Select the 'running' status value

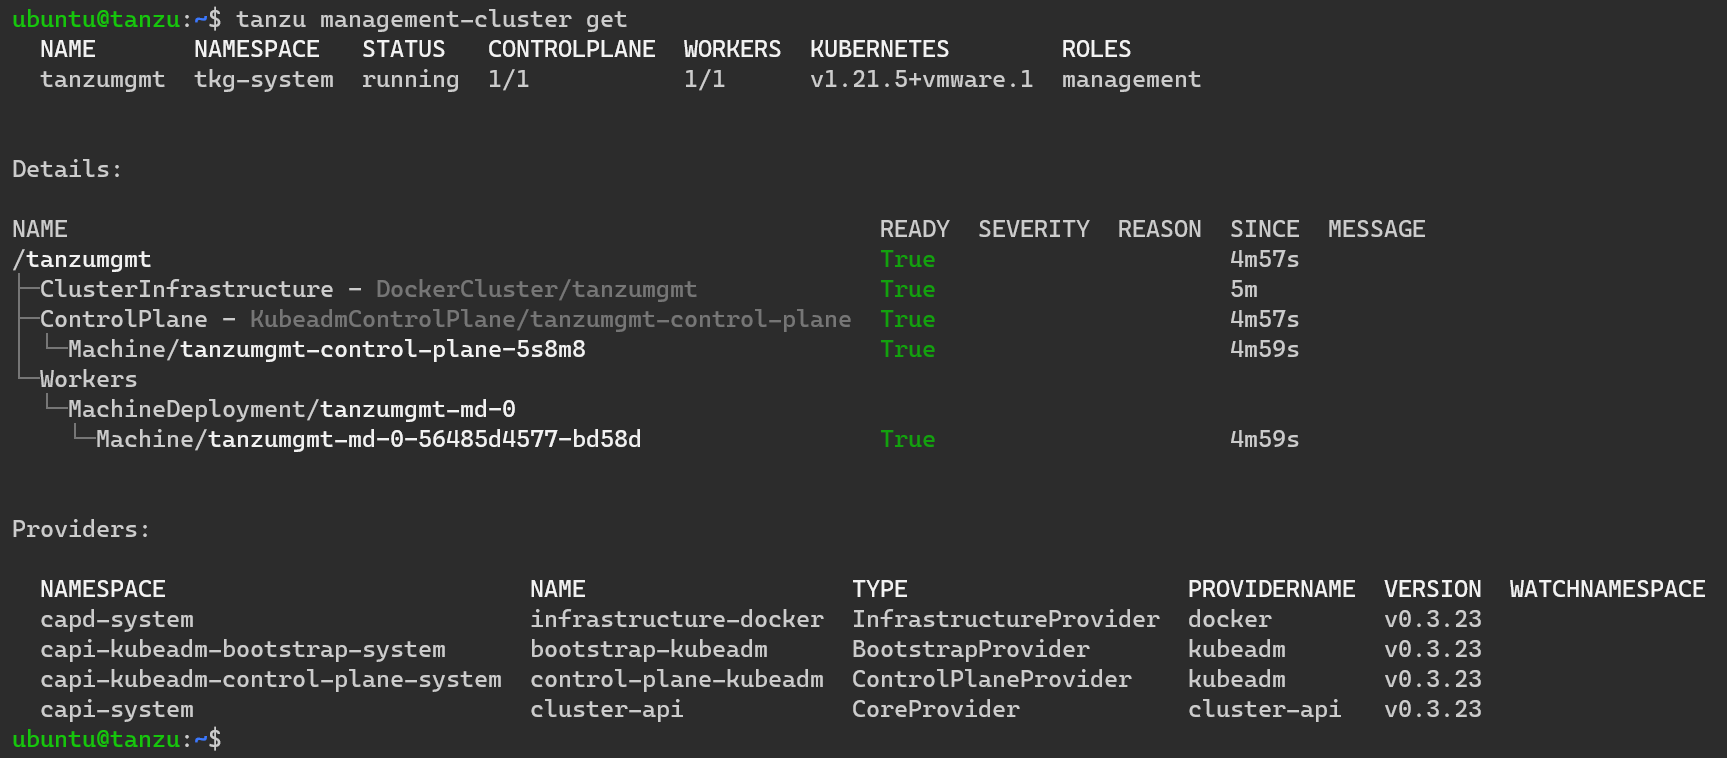point(411,79)
